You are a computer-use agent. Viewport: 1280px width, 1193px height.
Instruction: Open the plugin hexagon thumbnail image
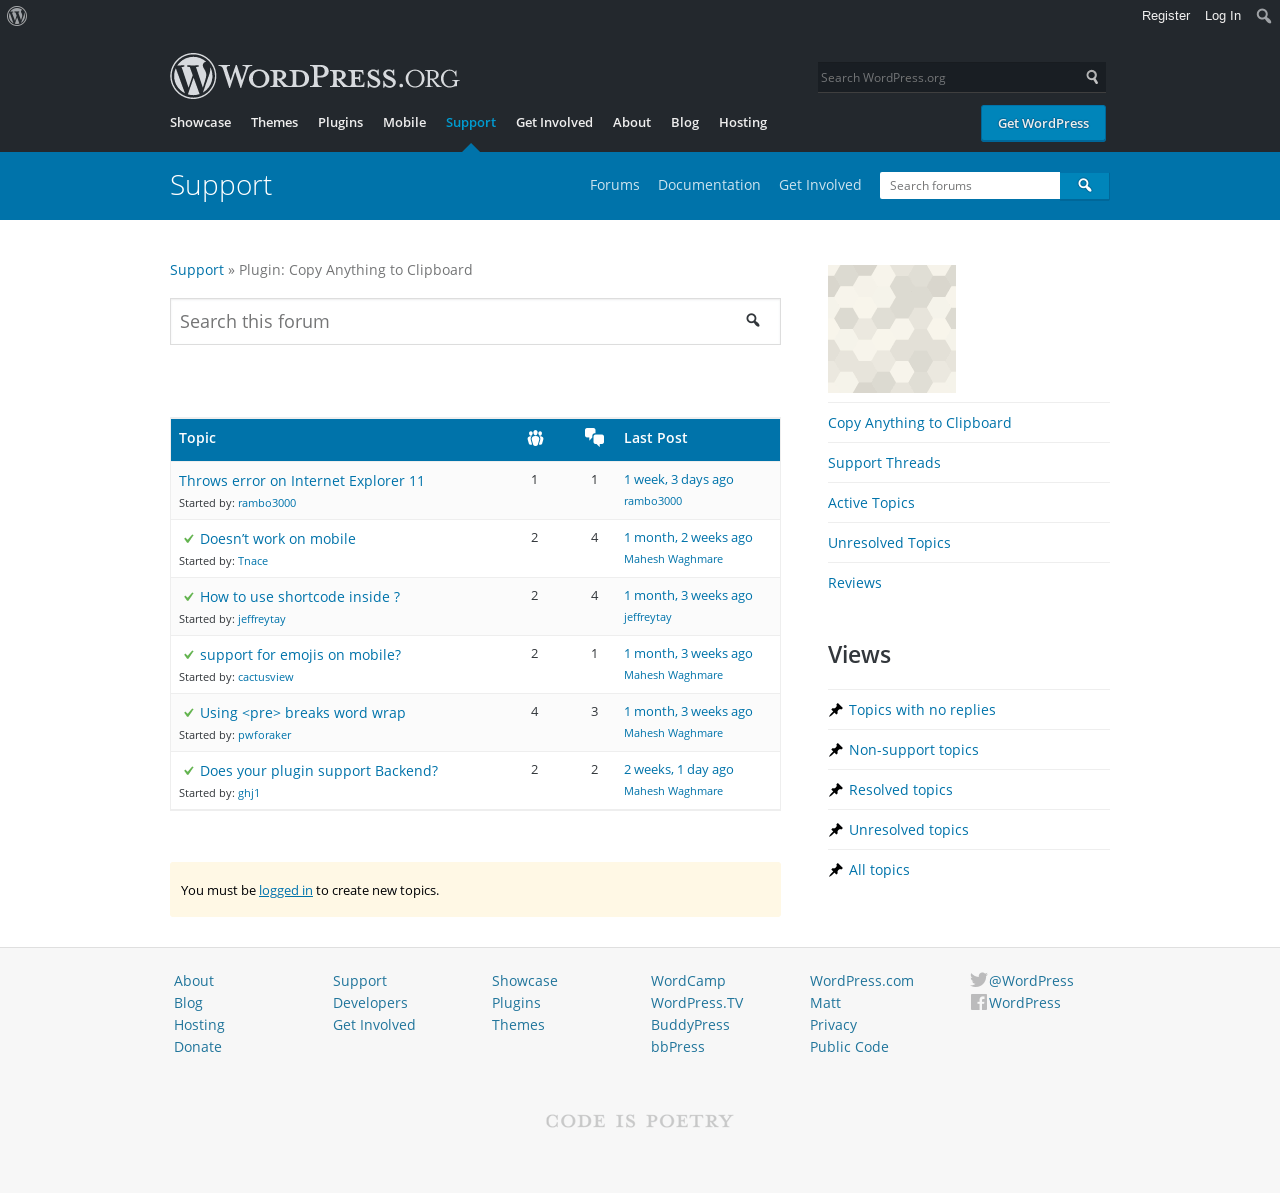click(x=892, y=329)
